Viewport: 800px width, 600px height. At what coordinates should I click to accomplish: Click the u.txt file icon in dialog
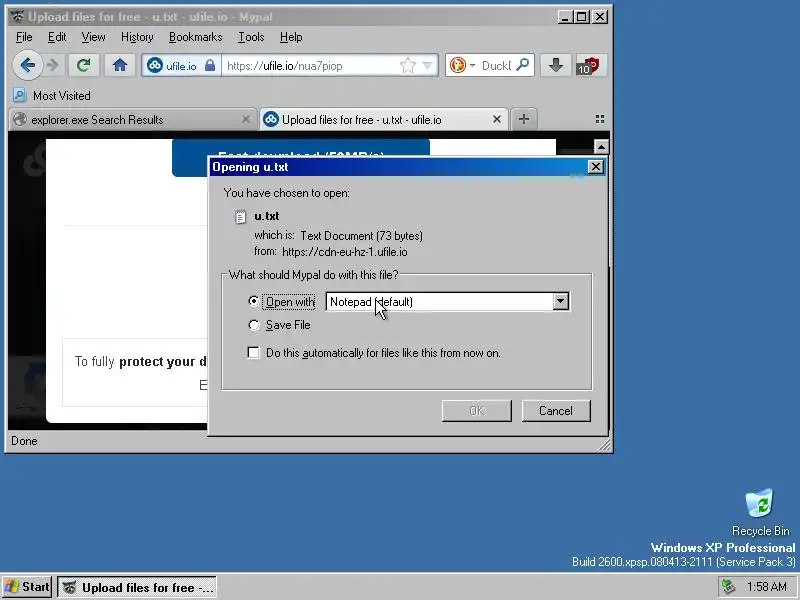(x=240, y=217)
